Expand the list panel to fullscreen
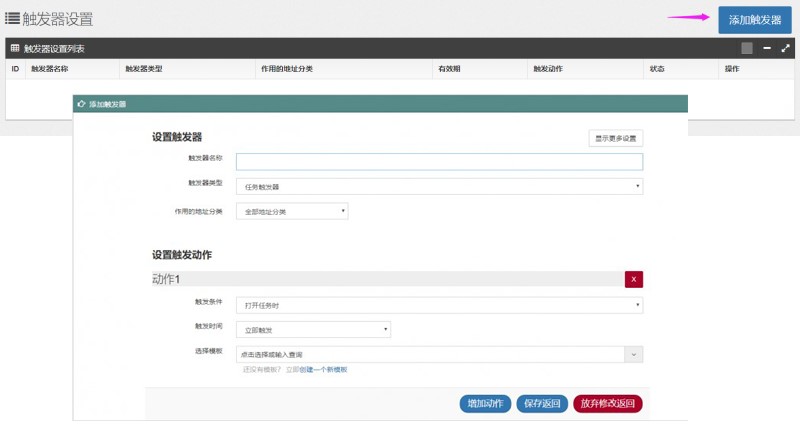 coord(785,48)
